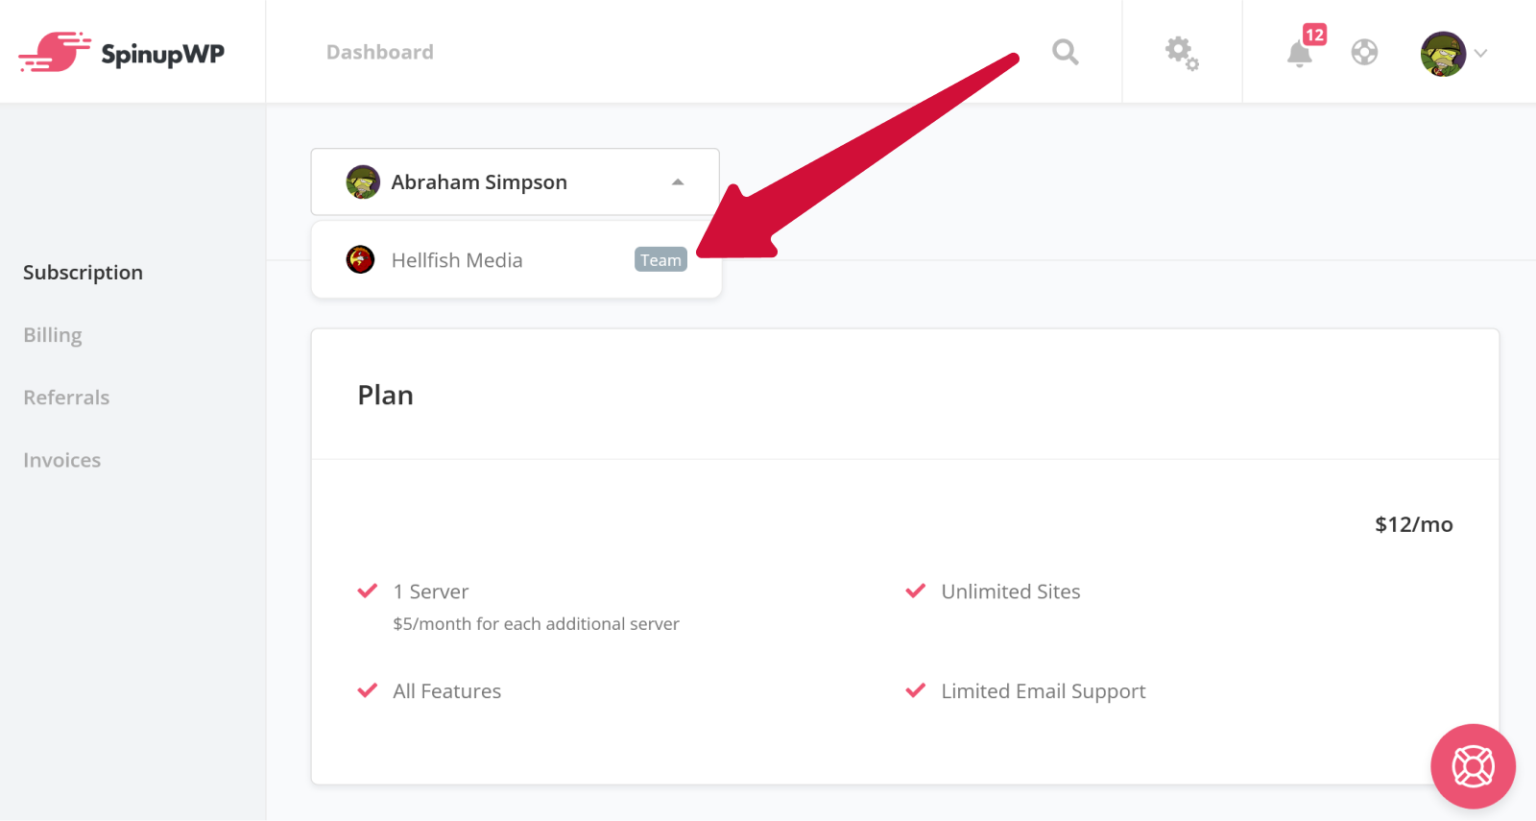Click the Team badge next to Hellfish Media
The height and width of the screenshot is (821, 1536).
660,259
